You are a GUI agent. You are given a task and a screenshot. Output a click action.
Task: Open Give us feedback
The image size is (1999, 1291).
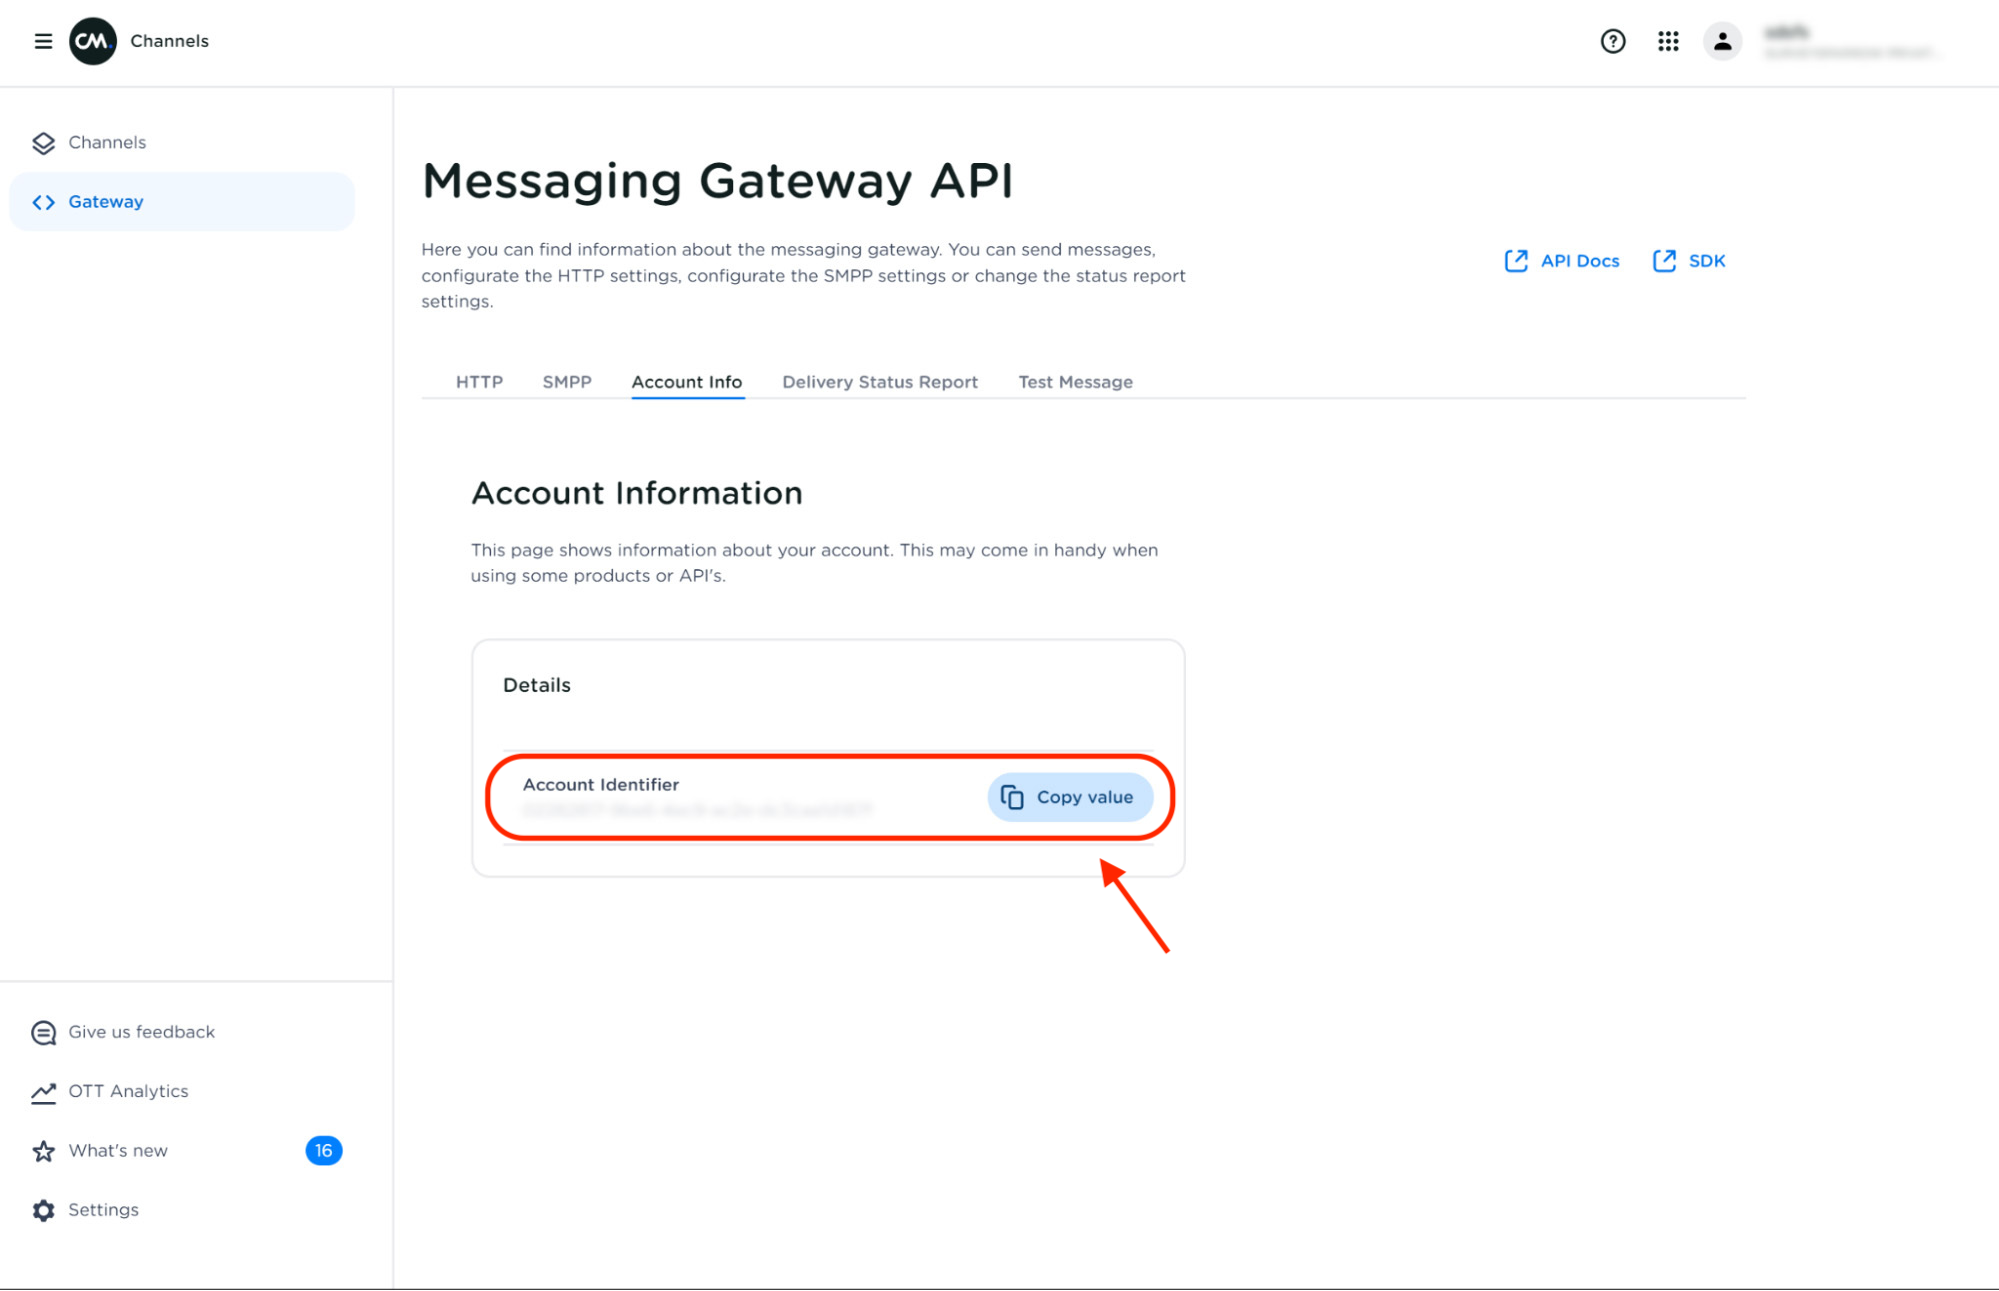coord(141,1032)
